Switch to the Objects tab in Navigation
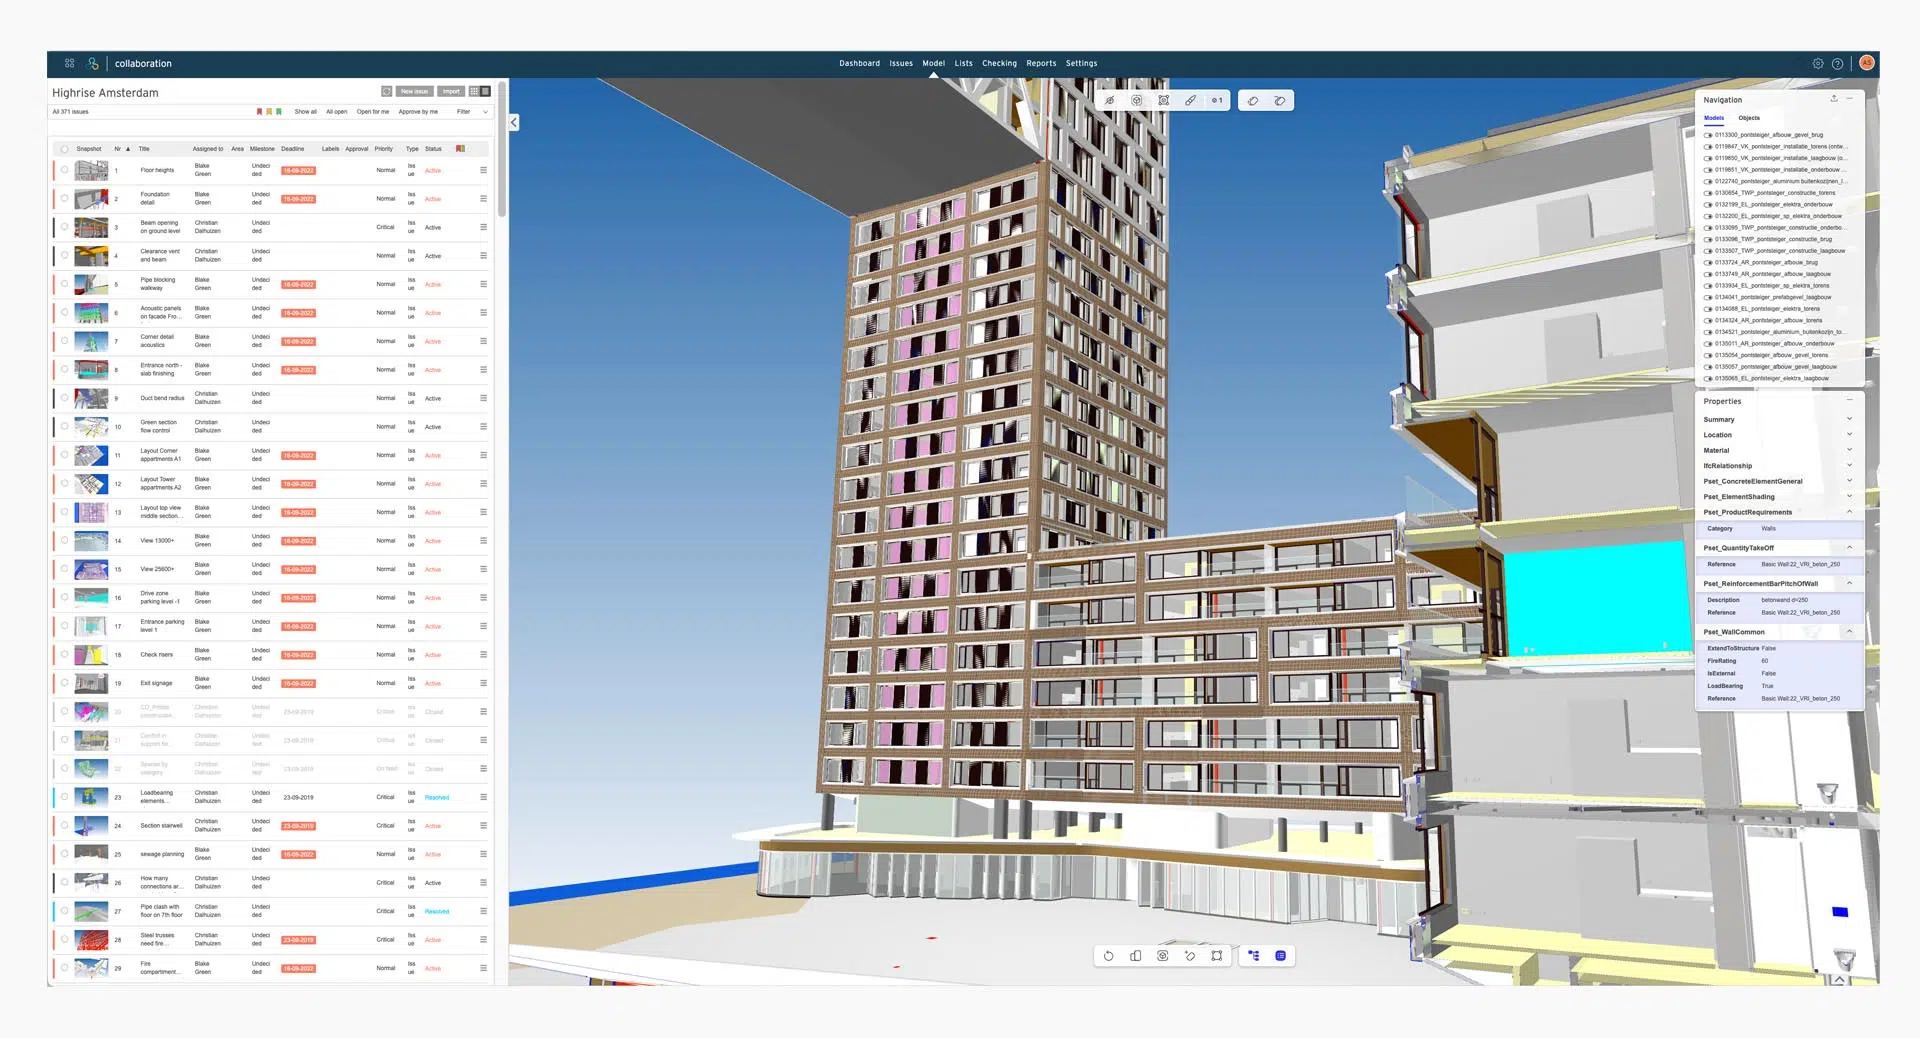 click(1749, 118)
